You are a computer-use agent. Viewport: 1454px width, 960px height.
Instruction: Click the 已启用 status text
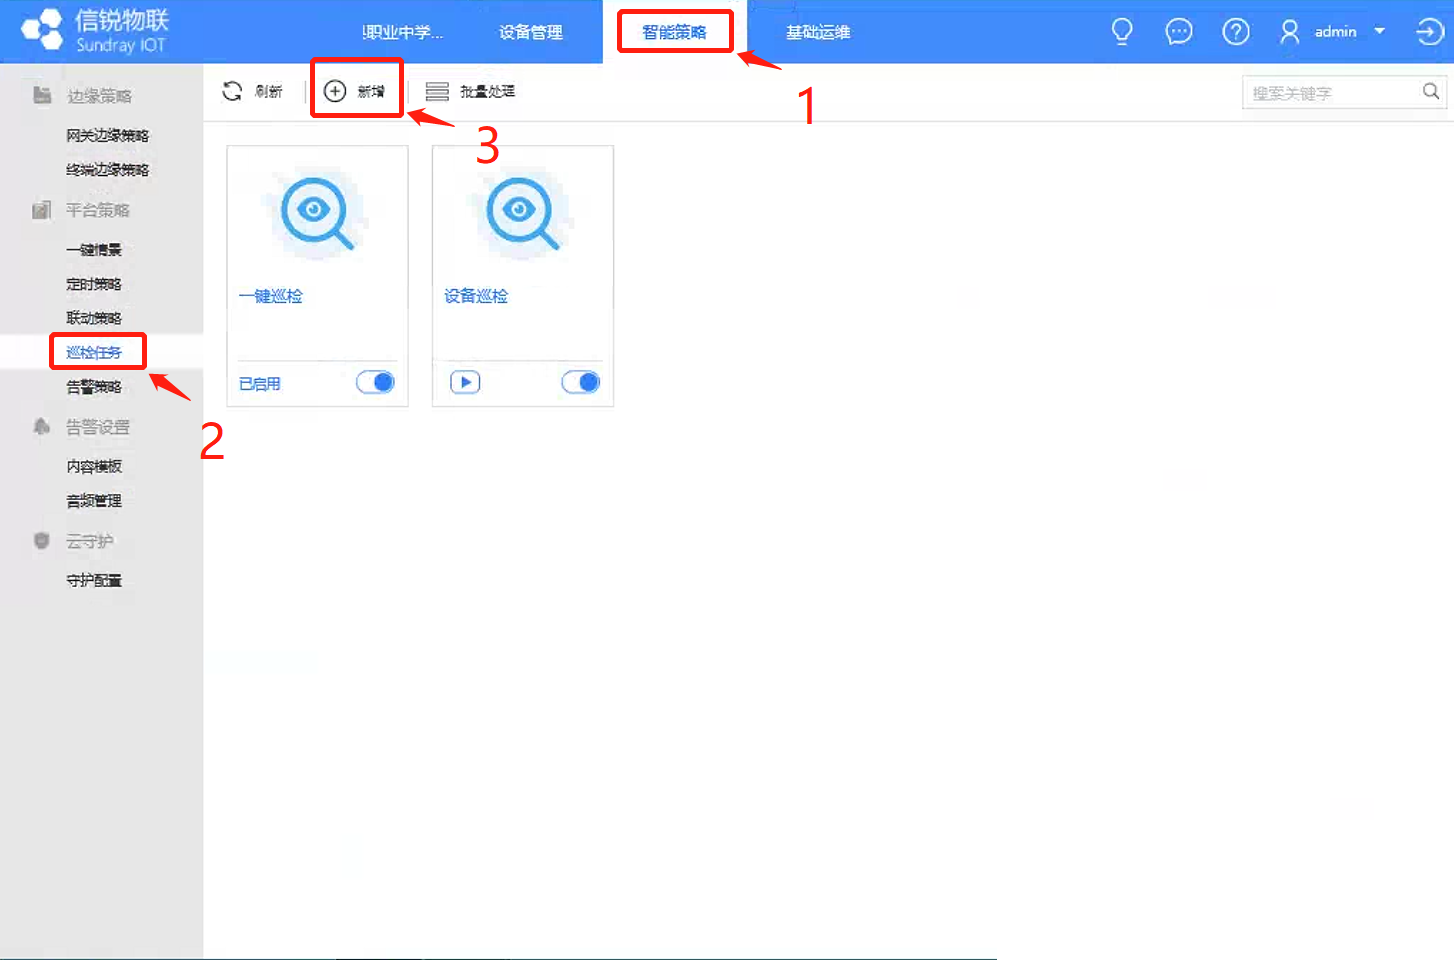[260, 383]
